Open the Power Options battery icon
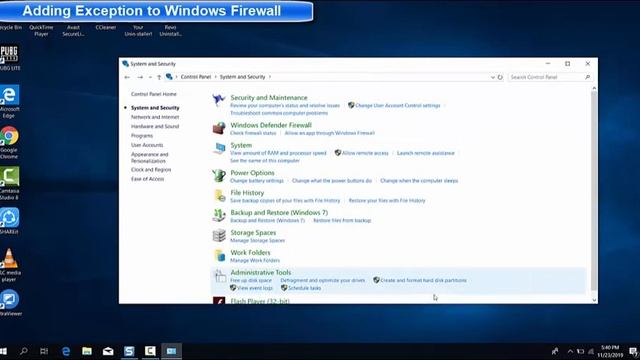 click(x=219, y=176)
